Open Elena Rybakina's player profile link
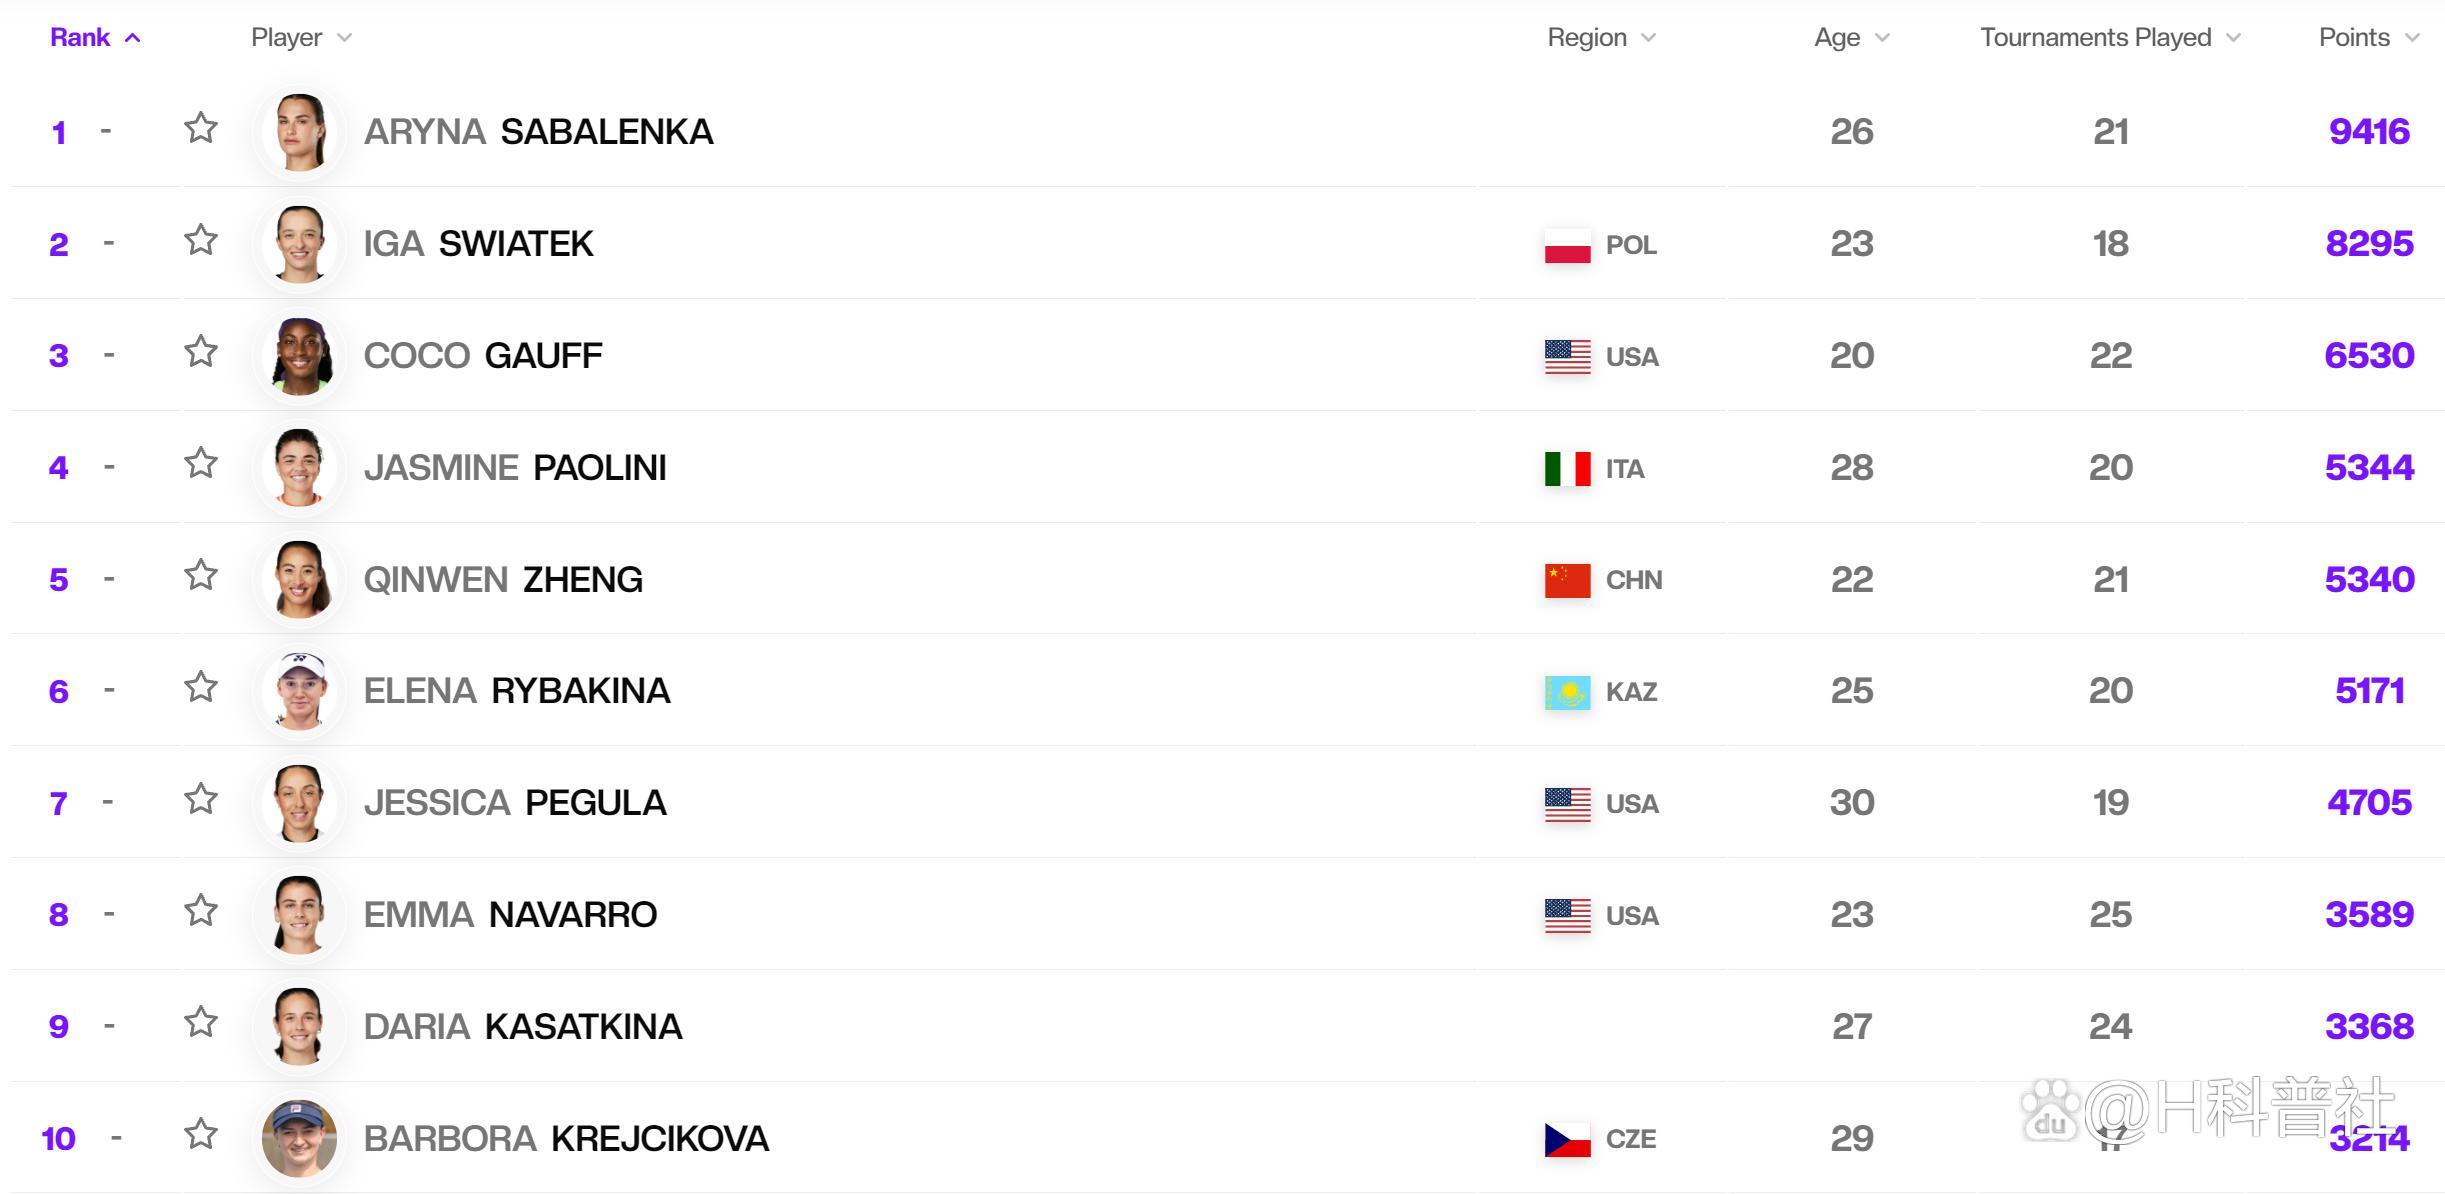2445x1194 pixels. (516, 691)
